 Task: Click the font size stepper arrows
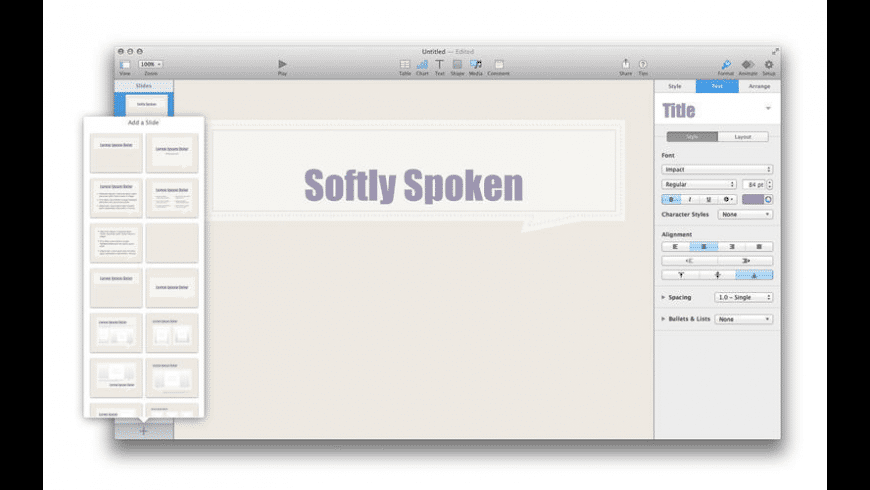(x=770, y=184)
